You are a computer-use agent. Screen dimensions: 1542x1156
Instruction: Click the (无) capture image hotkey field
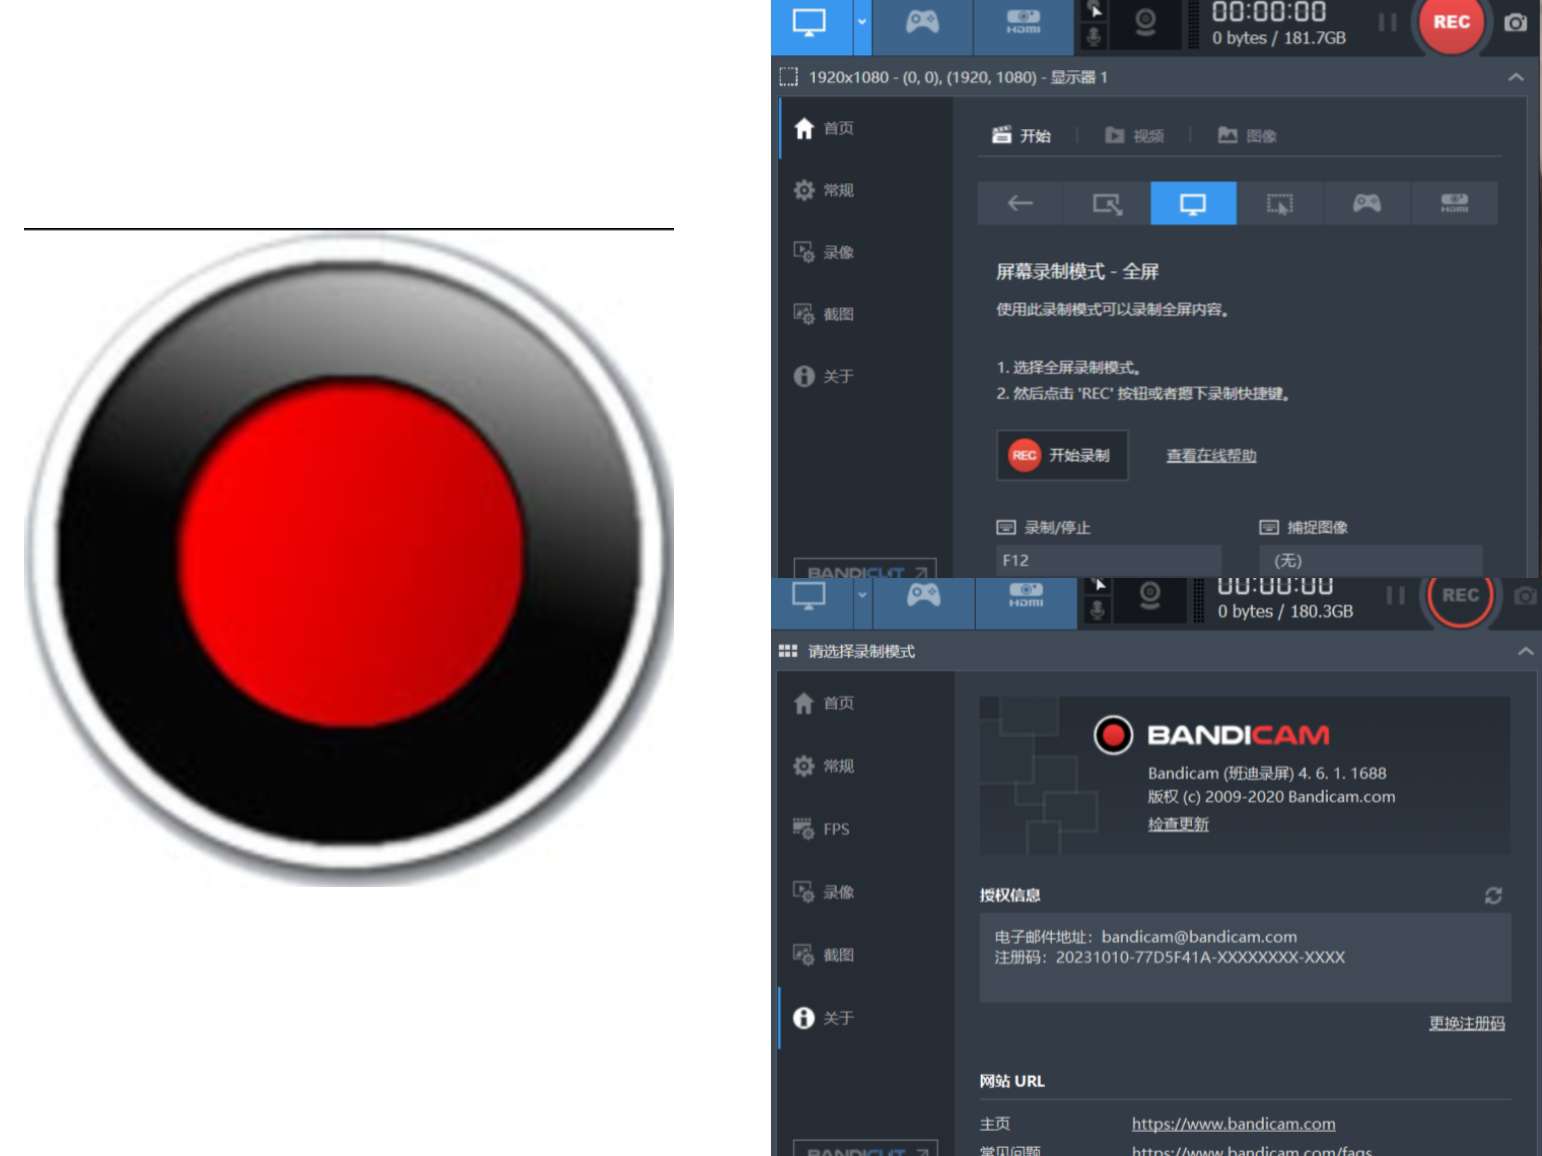point(1371,560)
